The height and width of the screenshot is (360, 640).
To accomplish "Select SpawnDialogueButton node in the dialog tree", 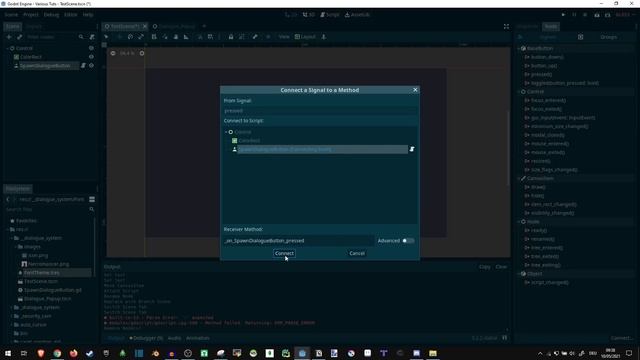I will click(322, 149).
